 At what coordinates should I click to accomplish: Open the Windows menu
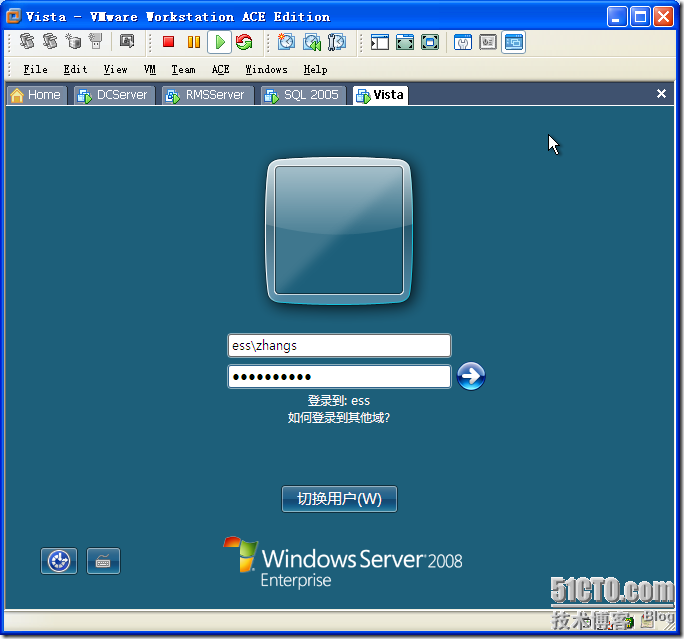[x=266, y=69]
